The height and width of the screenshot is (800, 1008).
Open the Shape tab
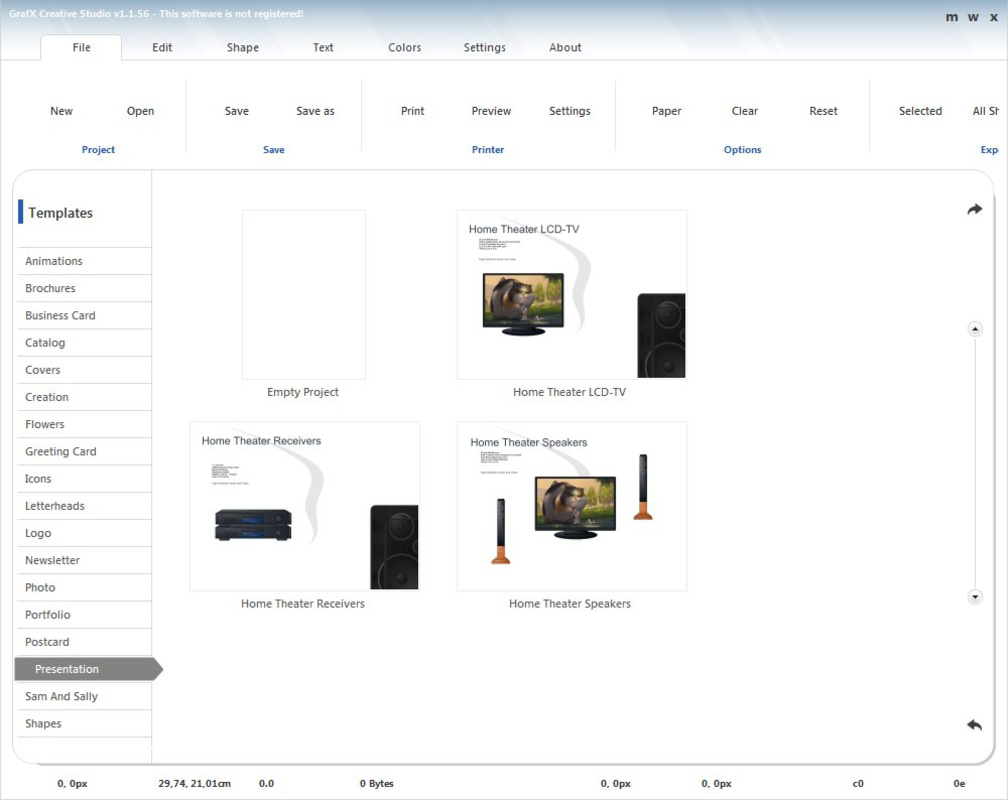click(242, 48)
